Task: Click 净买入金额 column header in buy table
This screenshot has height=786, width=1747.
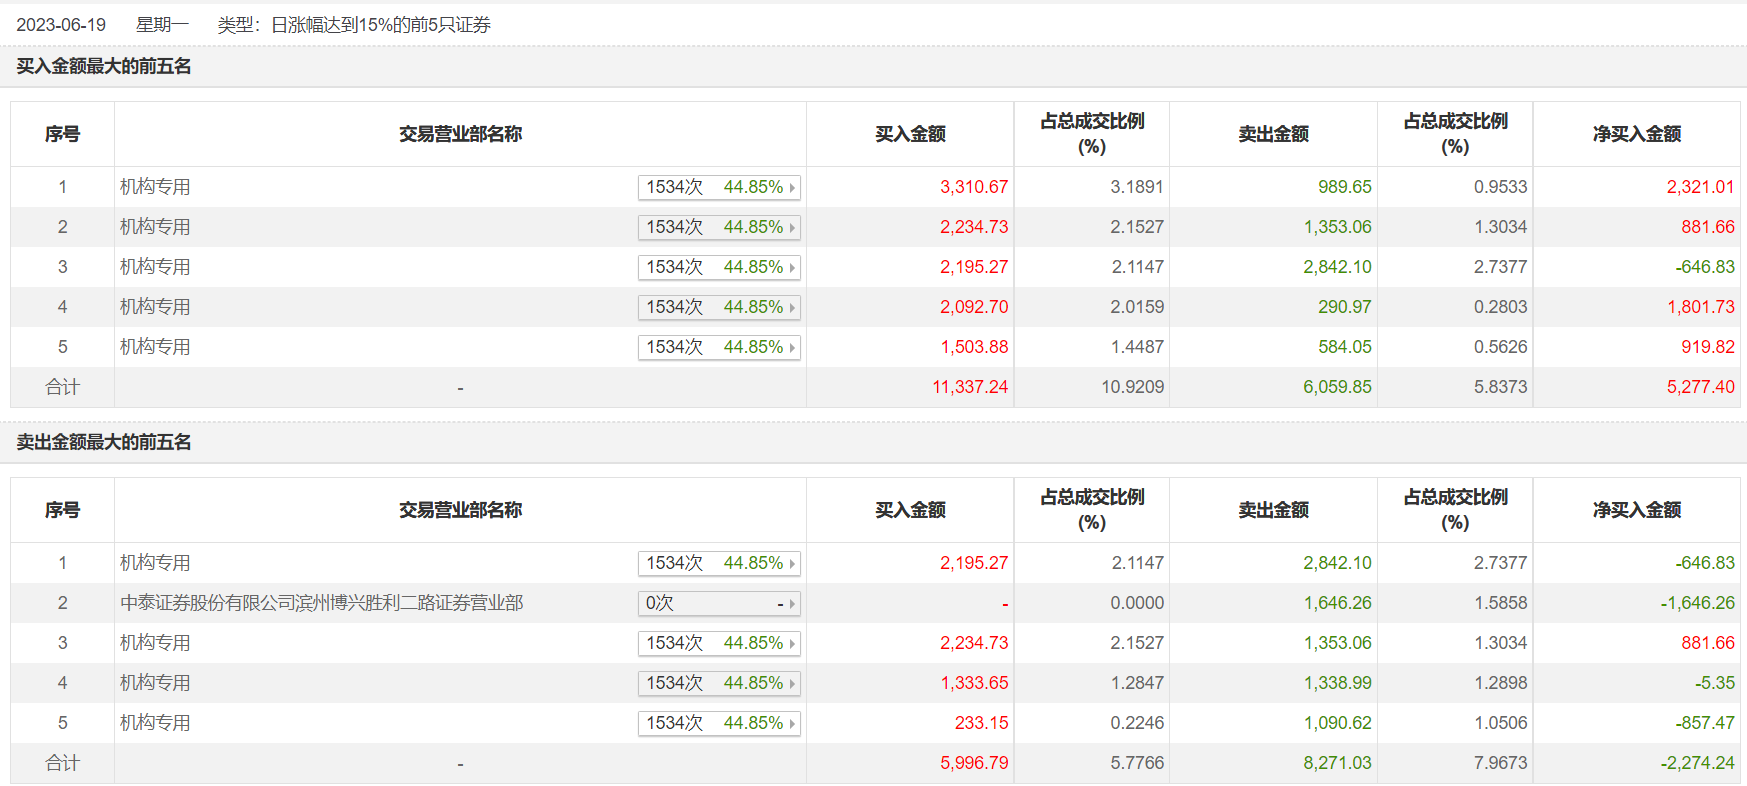Action: coord(1636,134)
